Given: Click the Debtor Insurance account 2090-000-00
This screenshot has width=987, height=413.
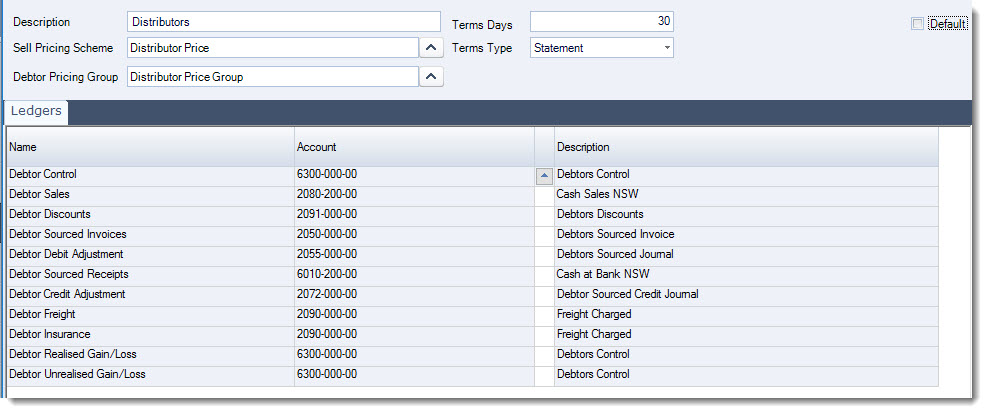Looking at the screenshot, I should pos(414,334).
